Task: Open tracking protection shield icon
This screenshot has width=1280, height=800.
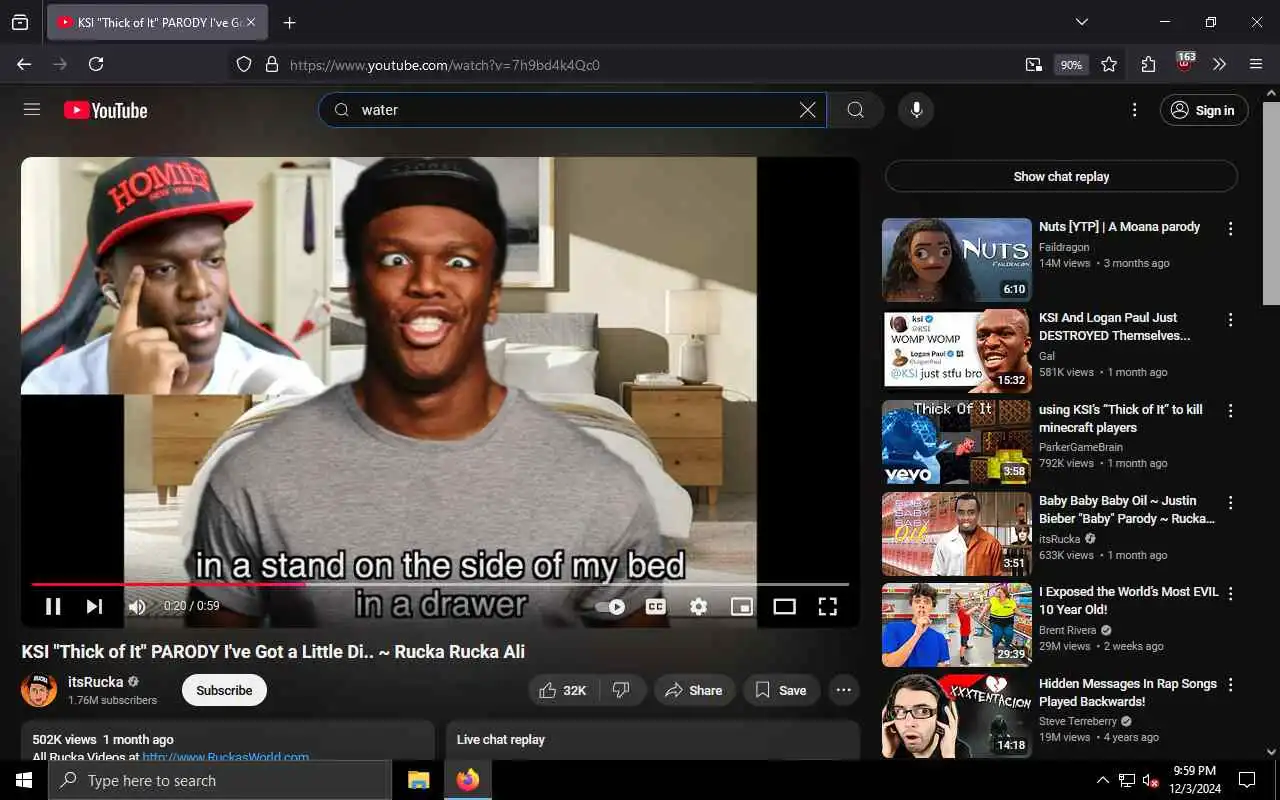Action: 244,64
